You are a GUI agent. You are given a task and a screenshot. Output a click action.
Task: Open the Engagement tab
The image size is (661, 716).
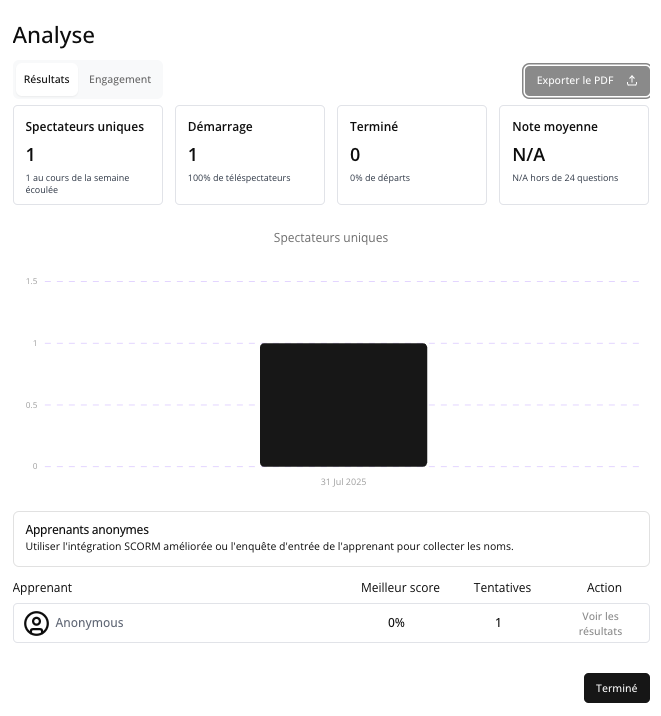click(x=120, y=80)
